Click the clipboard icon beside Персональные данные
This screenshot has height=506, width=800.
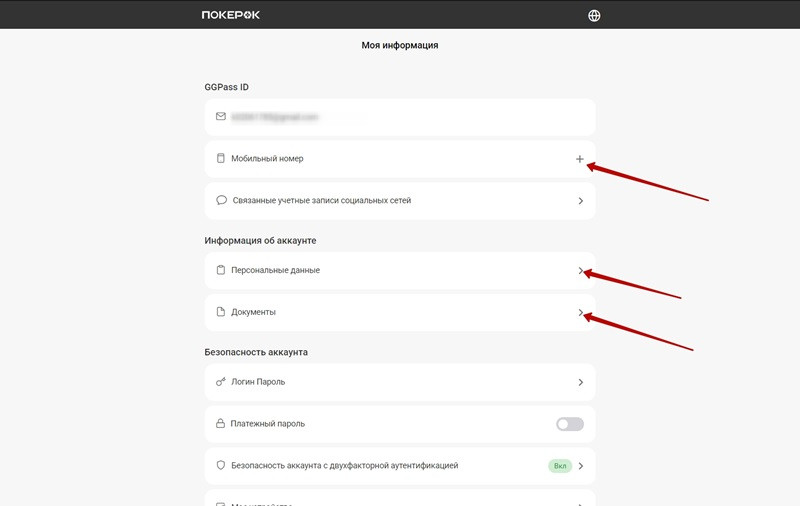click(x=221, y=270)
